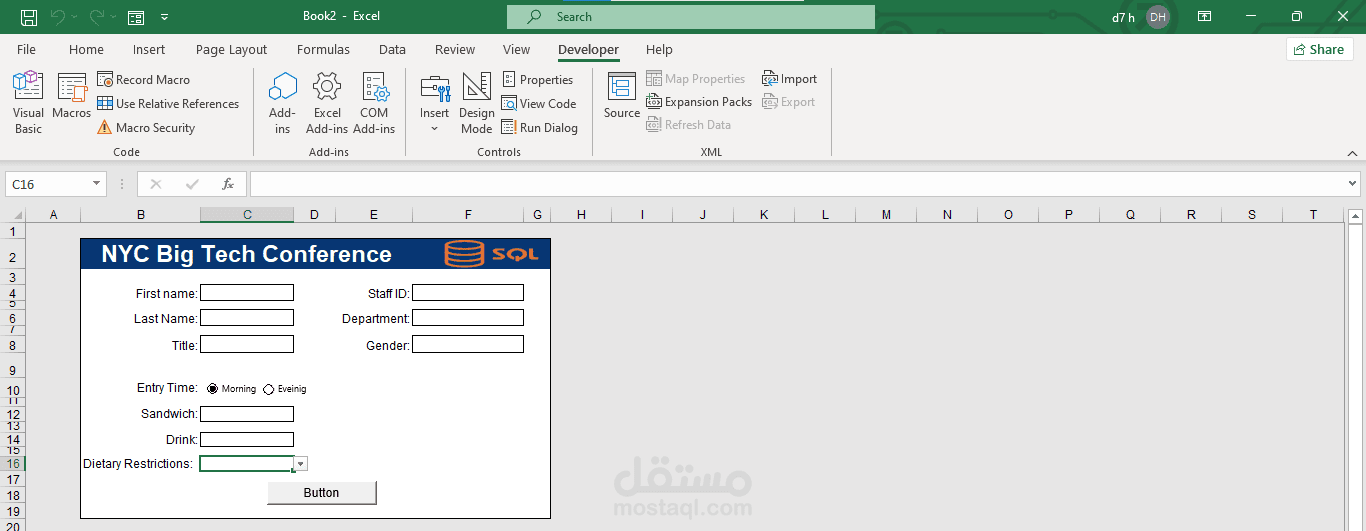This screenshot has width=1366, height=531.
Task: Click the Redo arrow
Action: [x=97, y=17]
